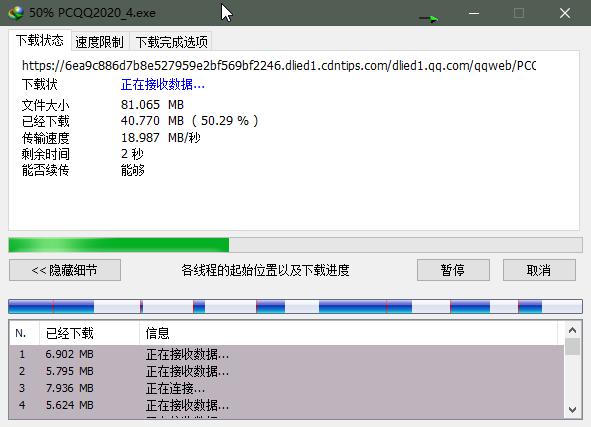Open the 速度限制 tab
Image resolution: width=591 pixels, height=427 pixels.
(x=100, y=42)
